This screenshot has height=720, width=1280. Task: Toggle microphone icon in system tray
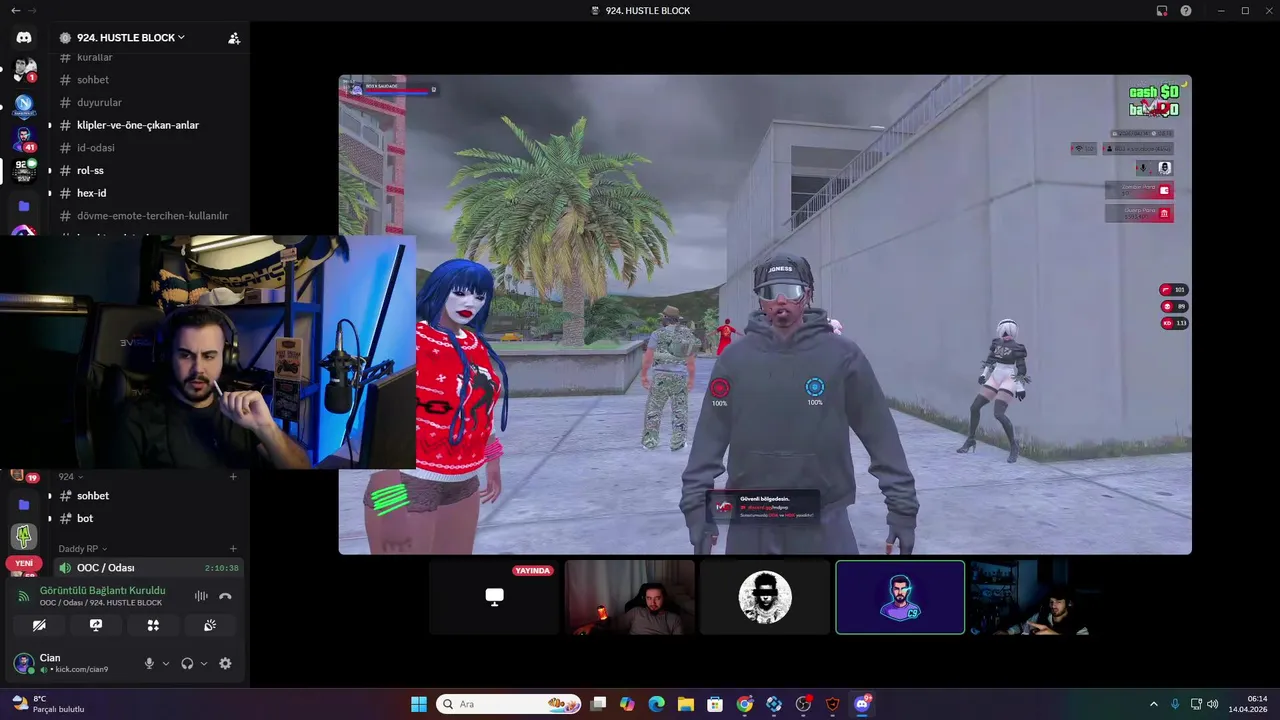(x=1175, y=704)
